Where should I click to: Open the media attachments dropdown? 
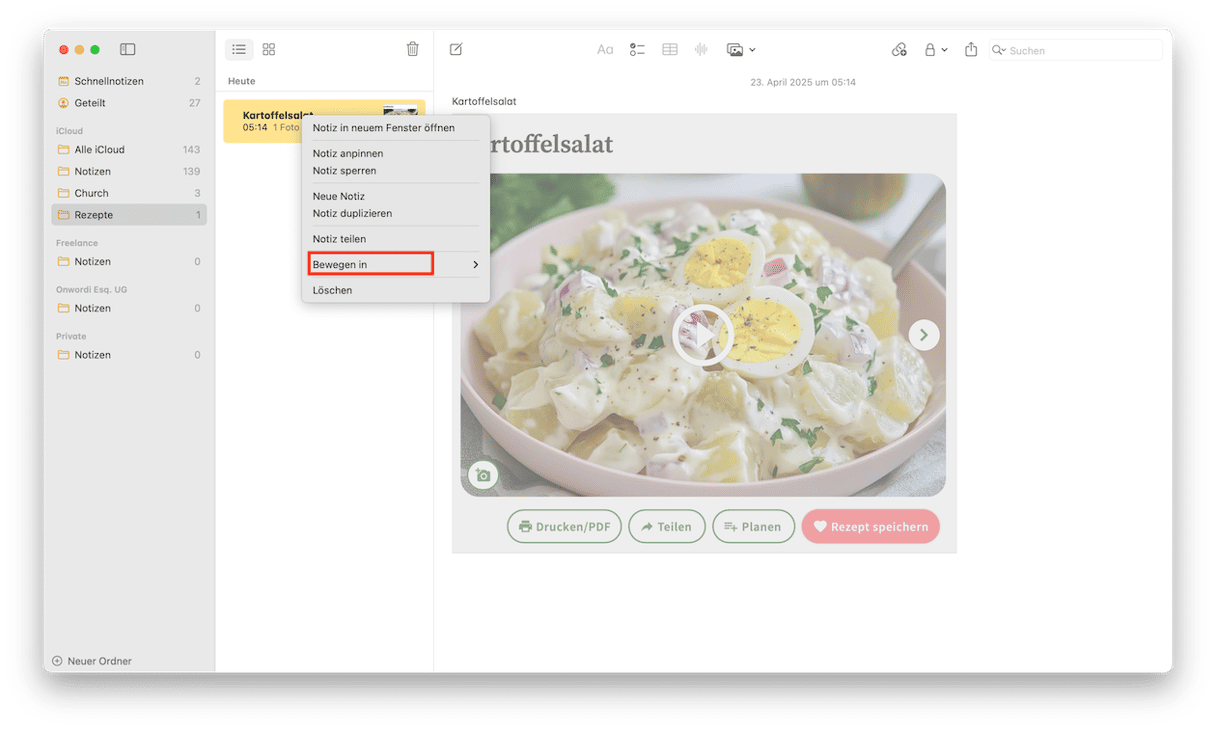[x=740, y=49]
